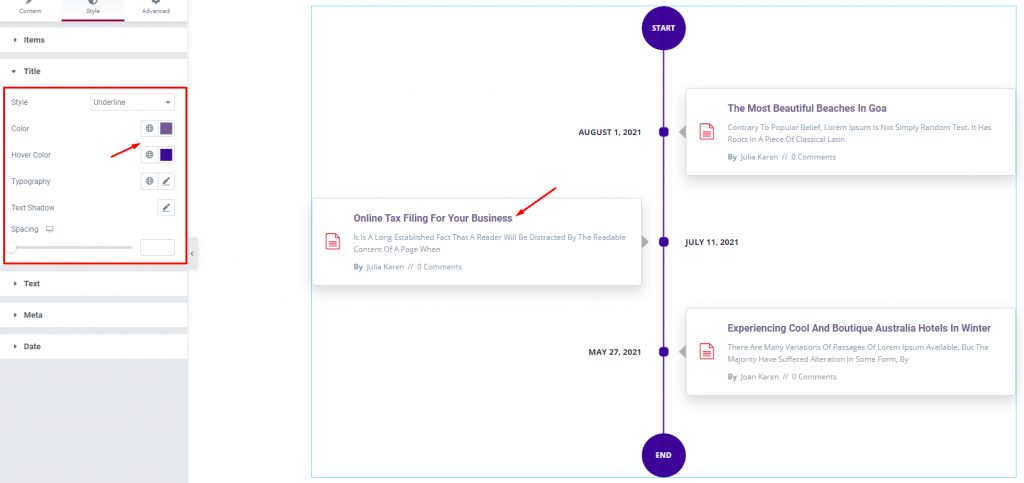
Task: Collapse the editor panel with the arrow handle
Action: tap(192, 253)
